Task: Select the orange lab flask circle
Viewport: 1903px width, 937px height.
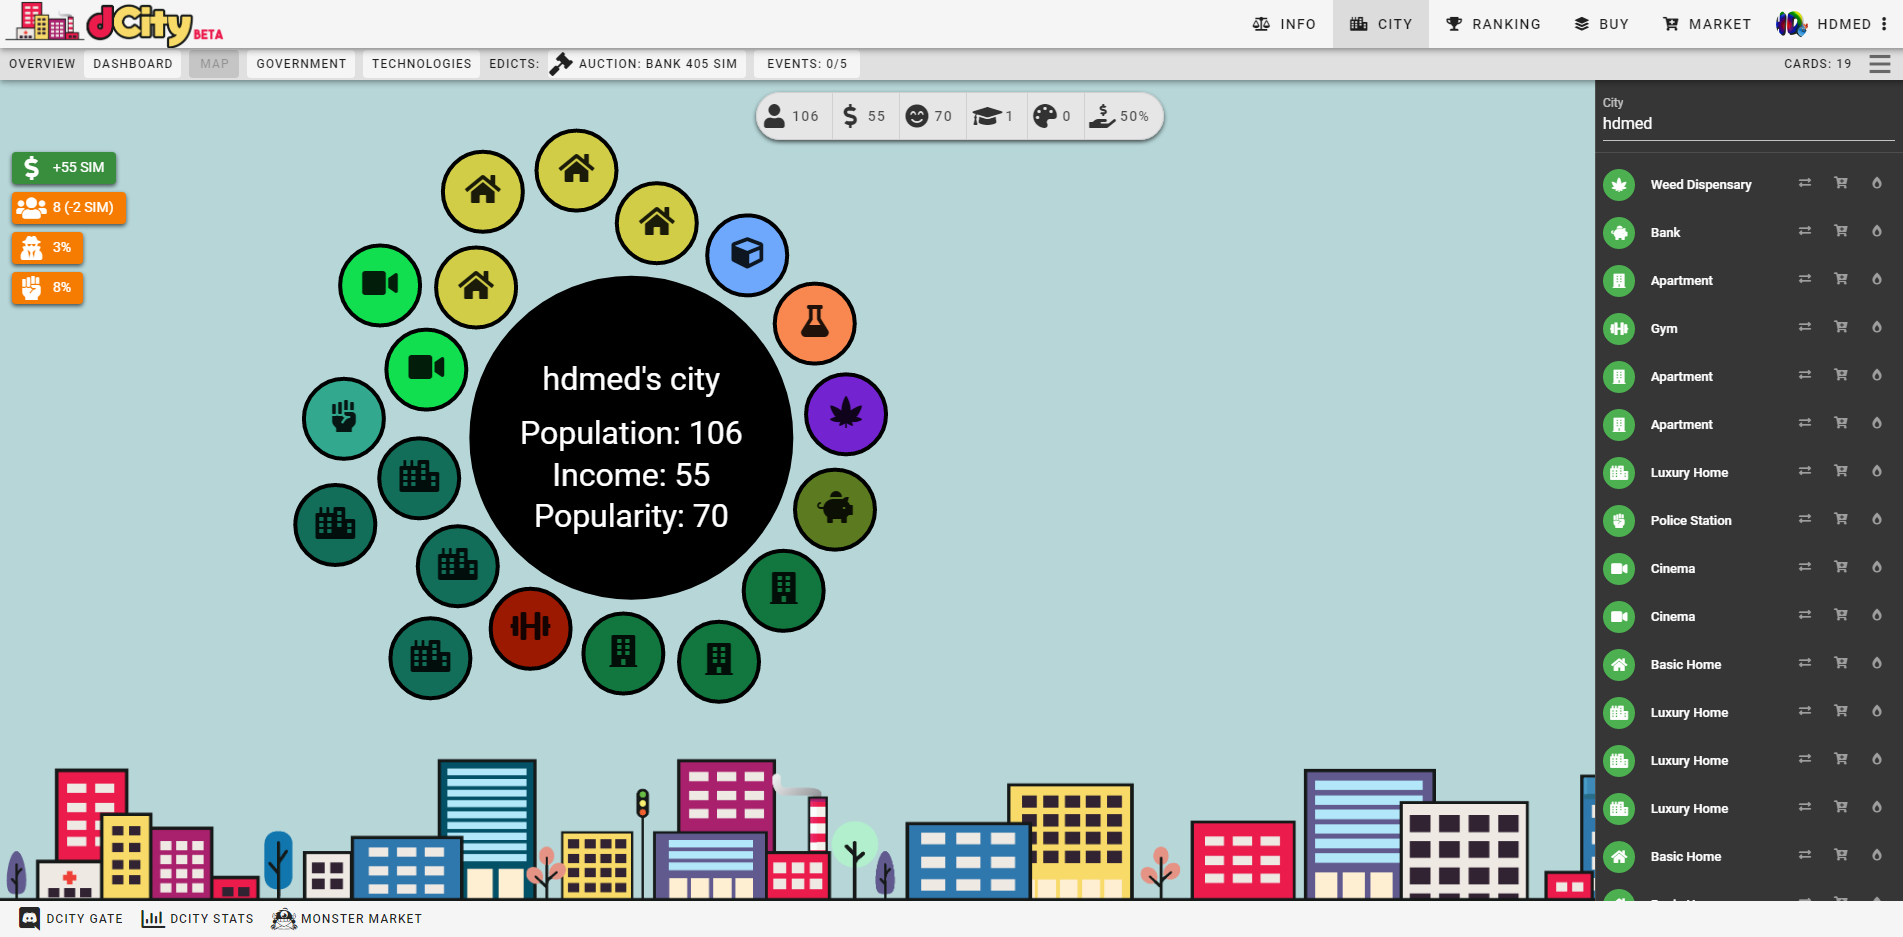Action: 815,323
